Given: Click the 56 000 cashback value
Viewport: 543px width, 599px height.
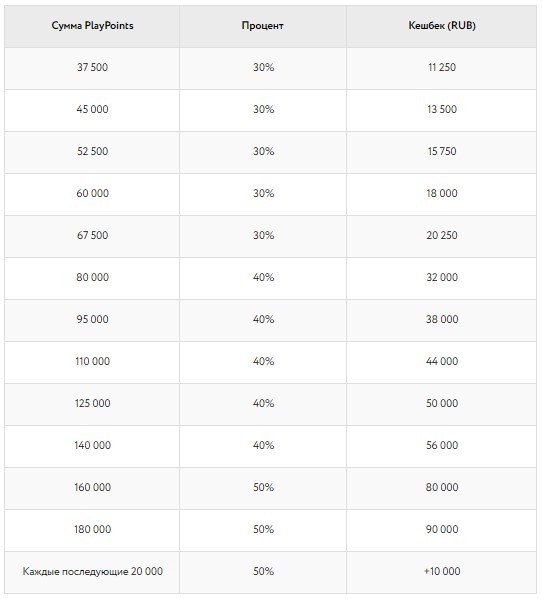Looking at the screenshot, I should click(x=442, y=445).
